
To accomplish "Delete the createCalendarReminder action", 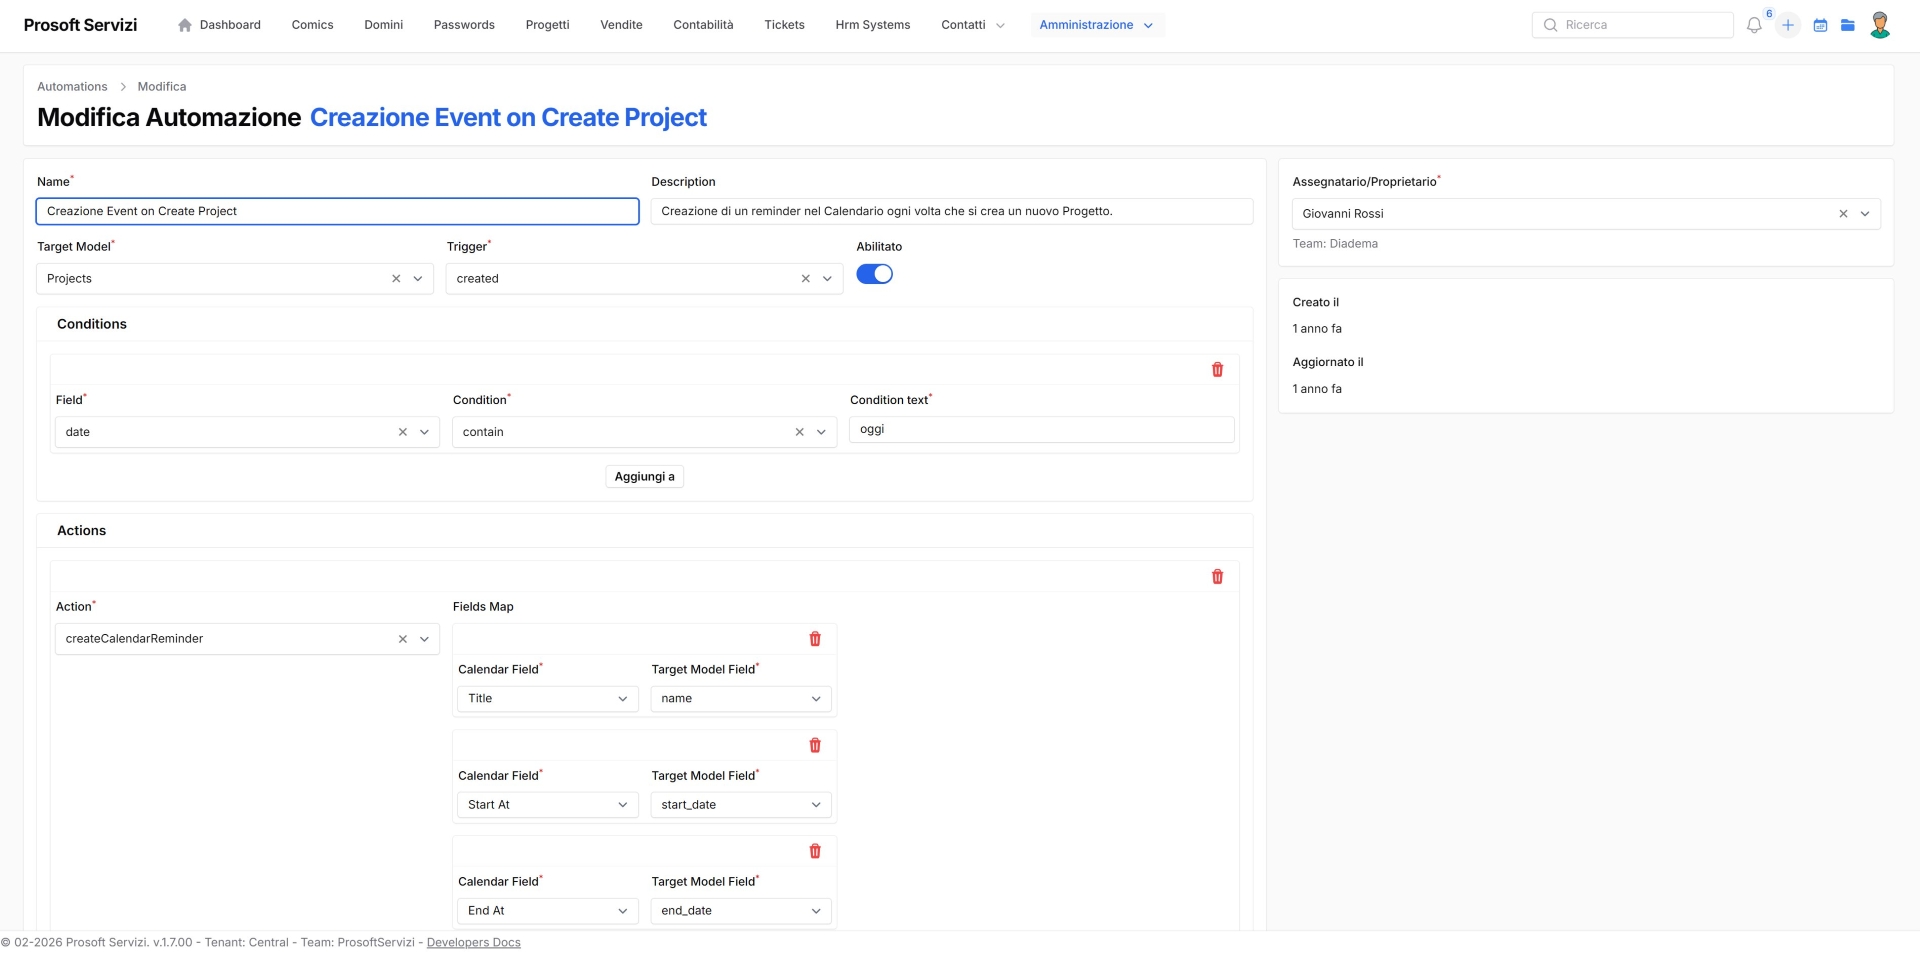I will pyautogui.click(x=1217, y=577).
